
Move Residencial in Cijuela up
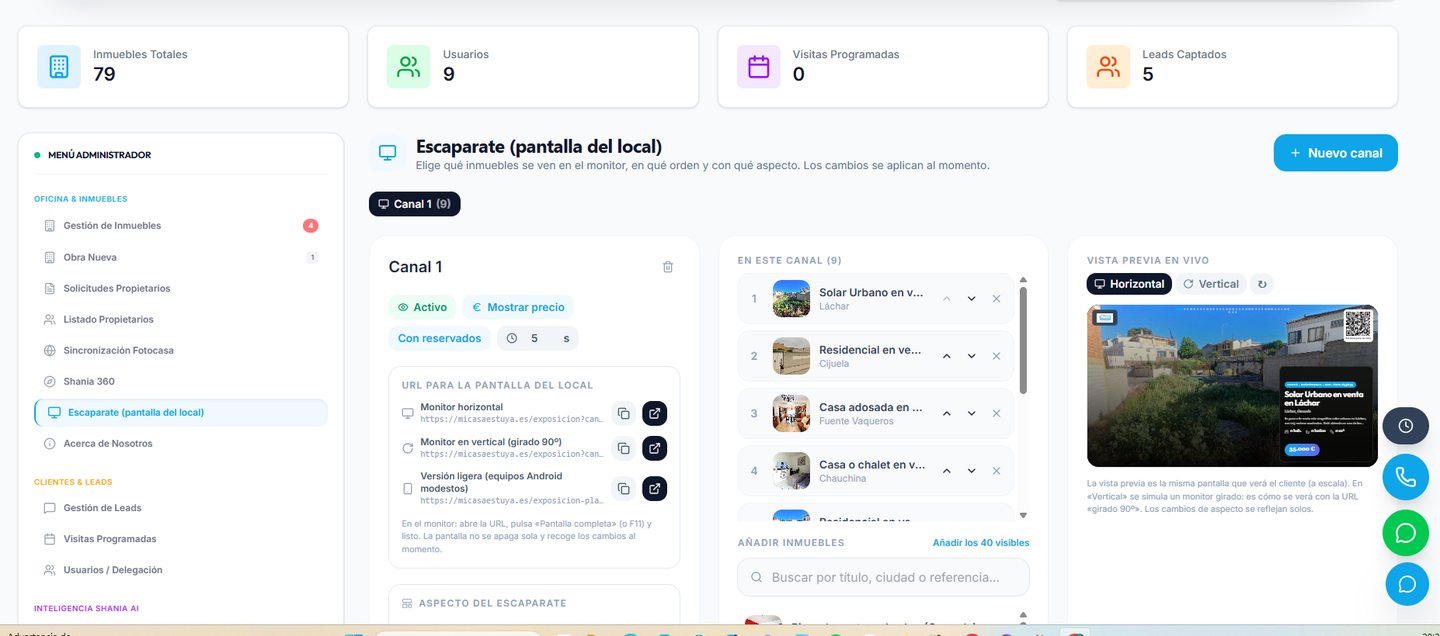pyautogui.click(x=946, y=356)
